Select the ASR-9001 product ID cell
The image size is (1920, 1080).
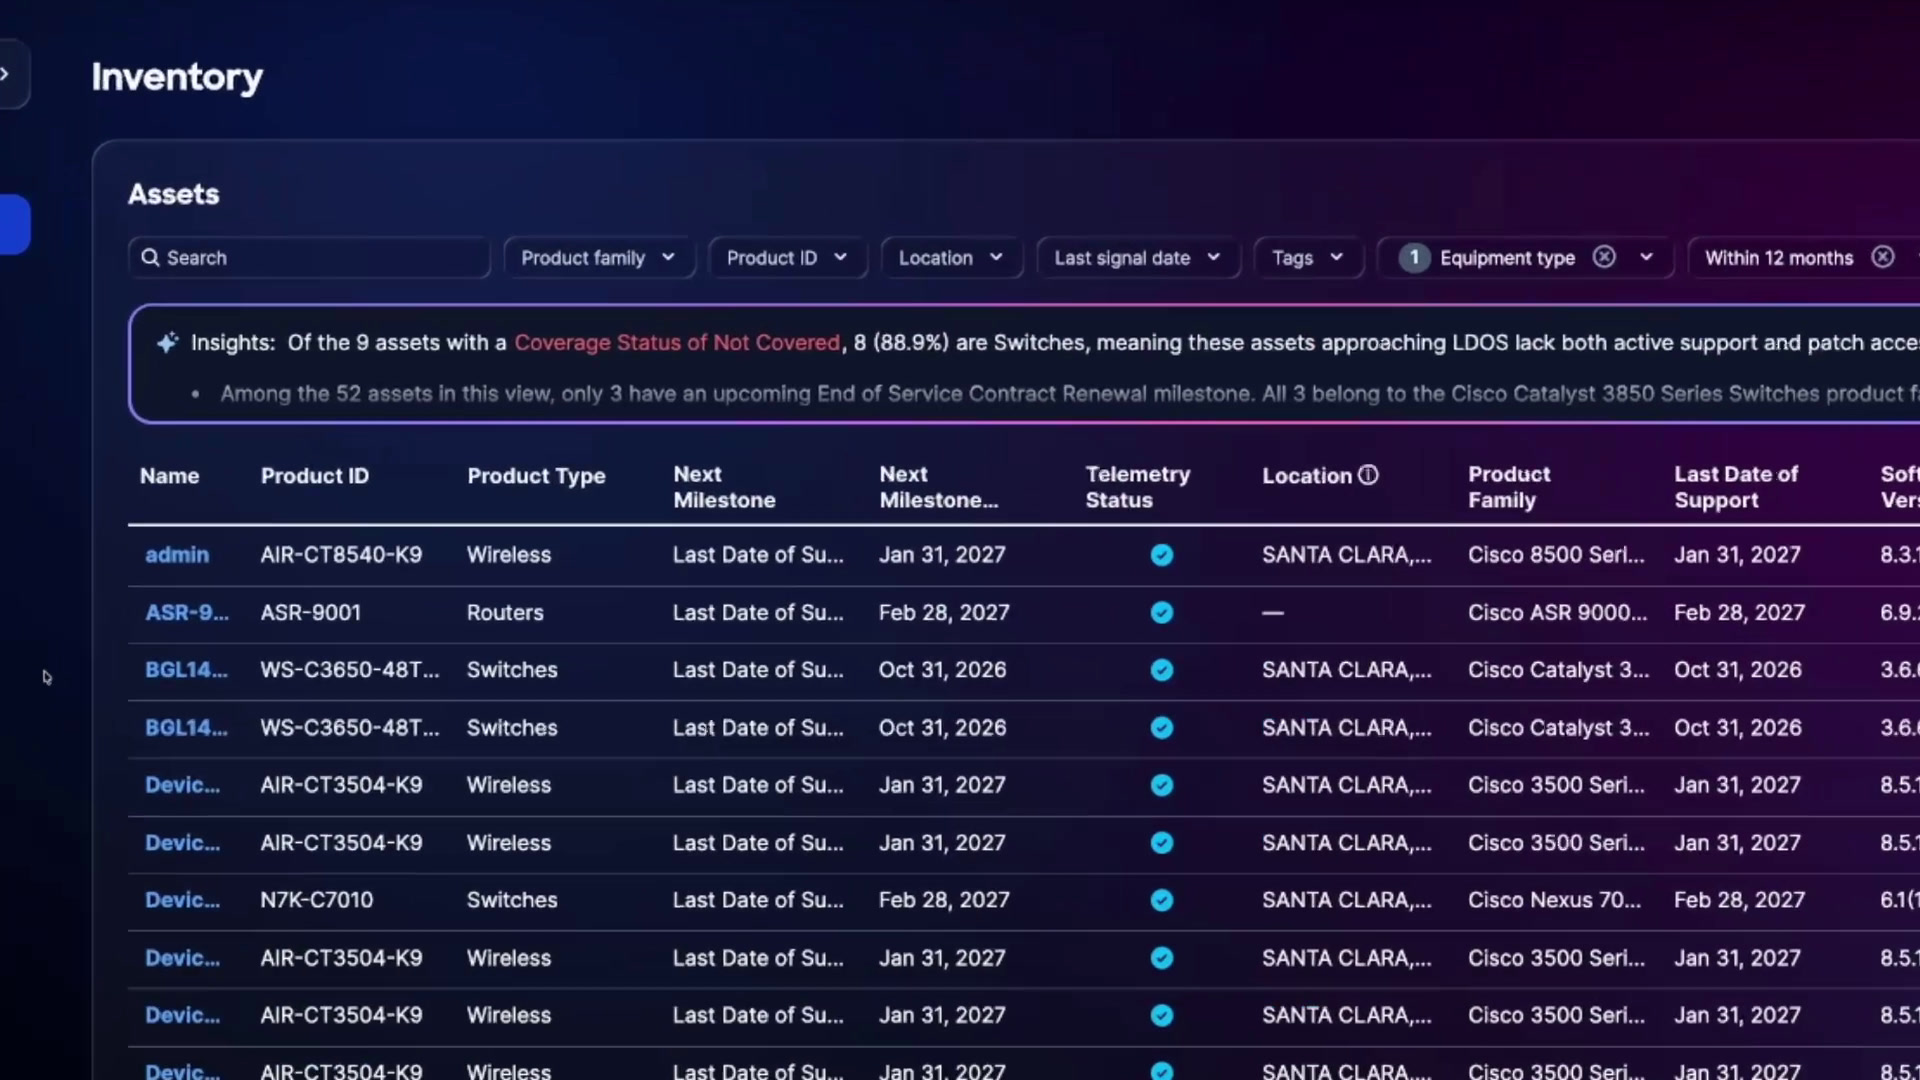310,613
